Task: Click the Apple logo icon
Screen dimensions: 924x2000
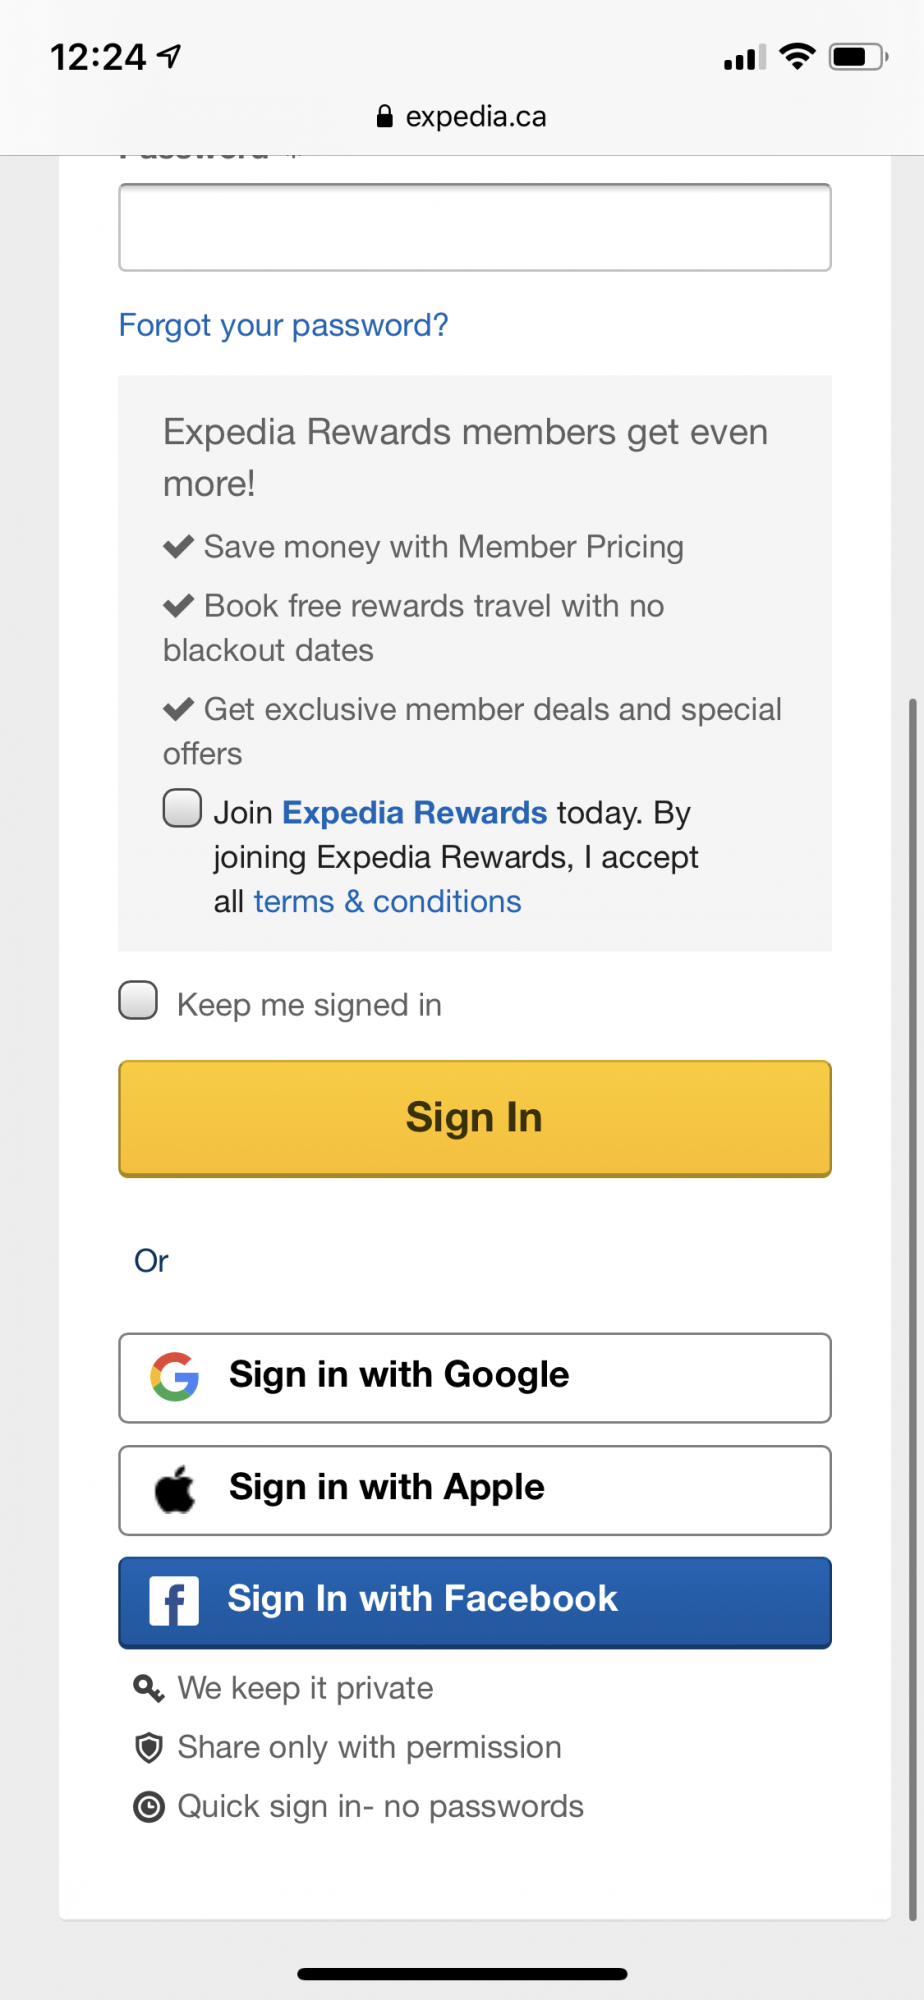Action: coord(175,1489)
